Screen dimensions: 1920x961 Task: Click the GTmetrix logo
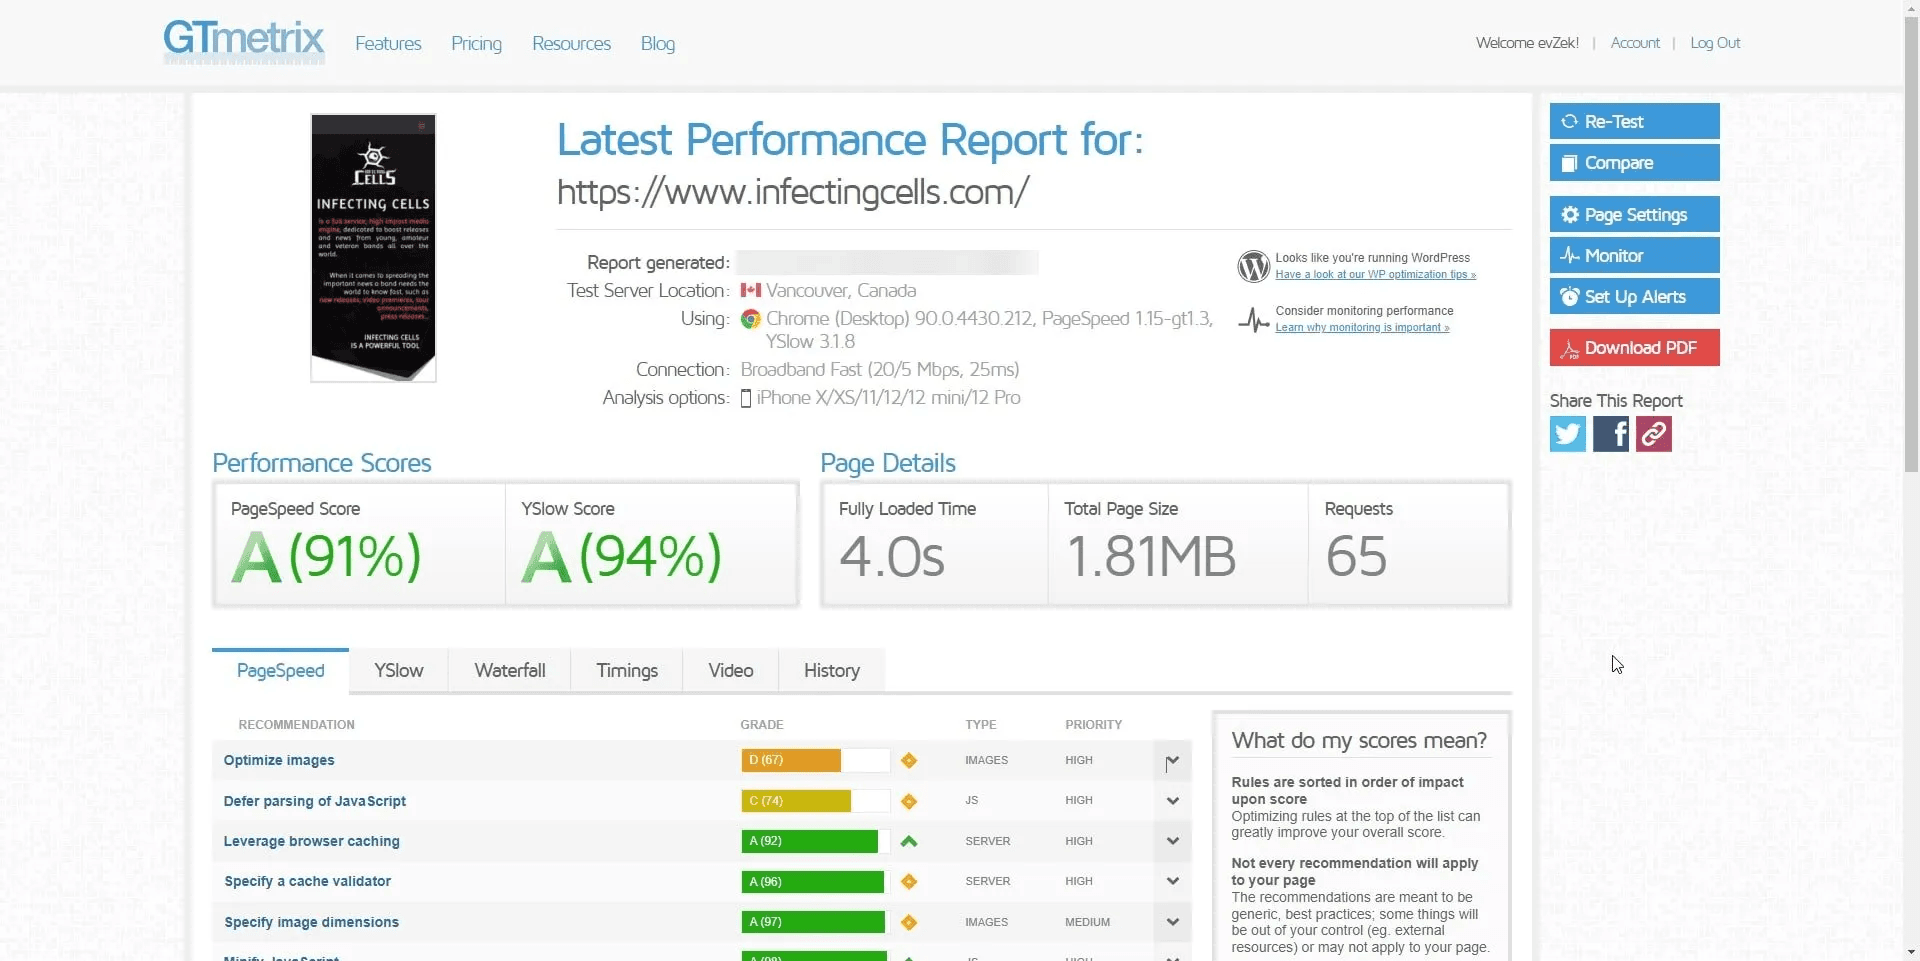(244, 41)
